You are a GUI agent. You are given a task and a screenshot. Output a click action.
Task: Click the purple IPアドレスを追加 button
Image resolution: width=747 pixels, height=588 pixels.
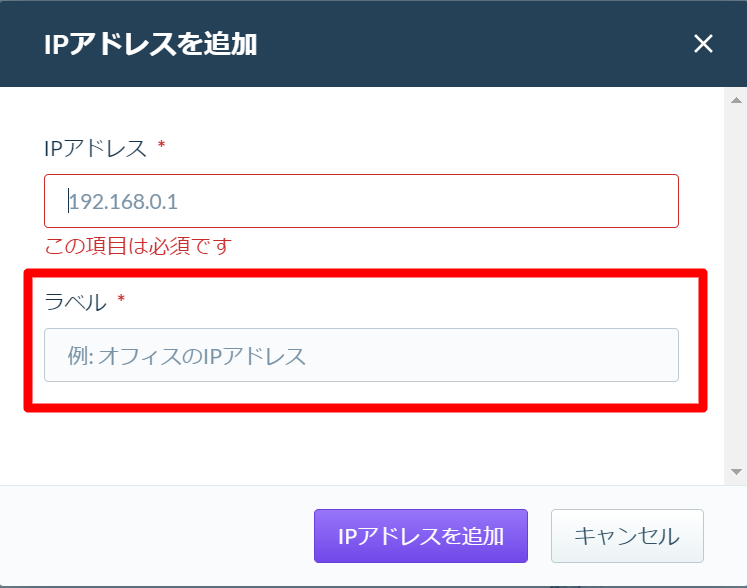click(x=421, y=536)
